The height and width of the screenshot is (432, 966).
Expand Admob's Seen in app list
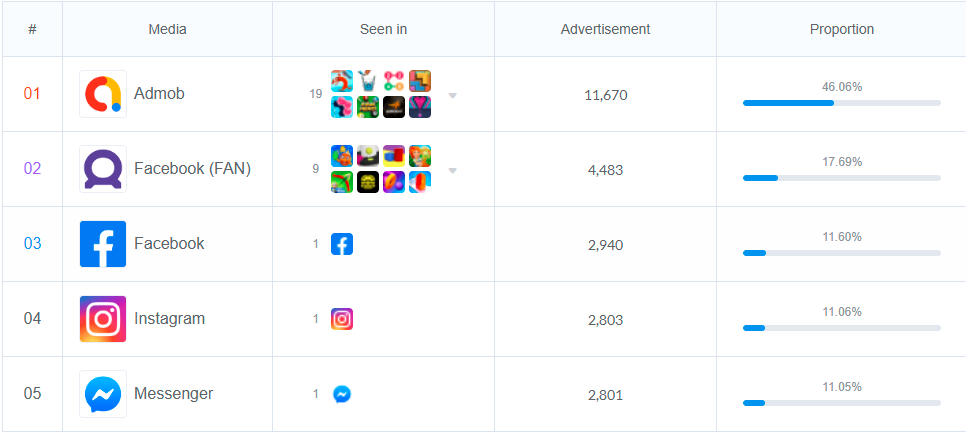(x=452, y=96)
